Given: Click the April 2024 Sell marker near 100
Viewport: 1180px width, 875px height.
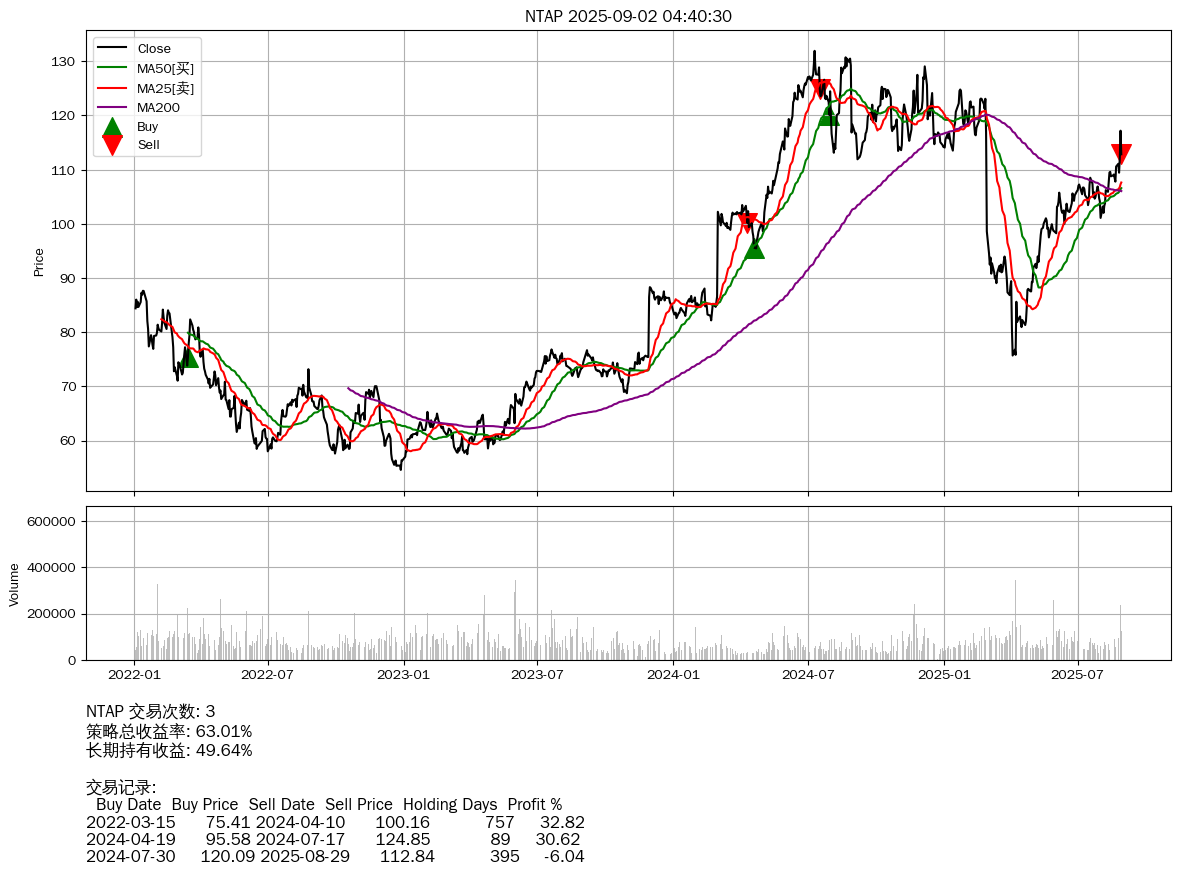Looking at the screenshot, I should click(x=747, y=223).
